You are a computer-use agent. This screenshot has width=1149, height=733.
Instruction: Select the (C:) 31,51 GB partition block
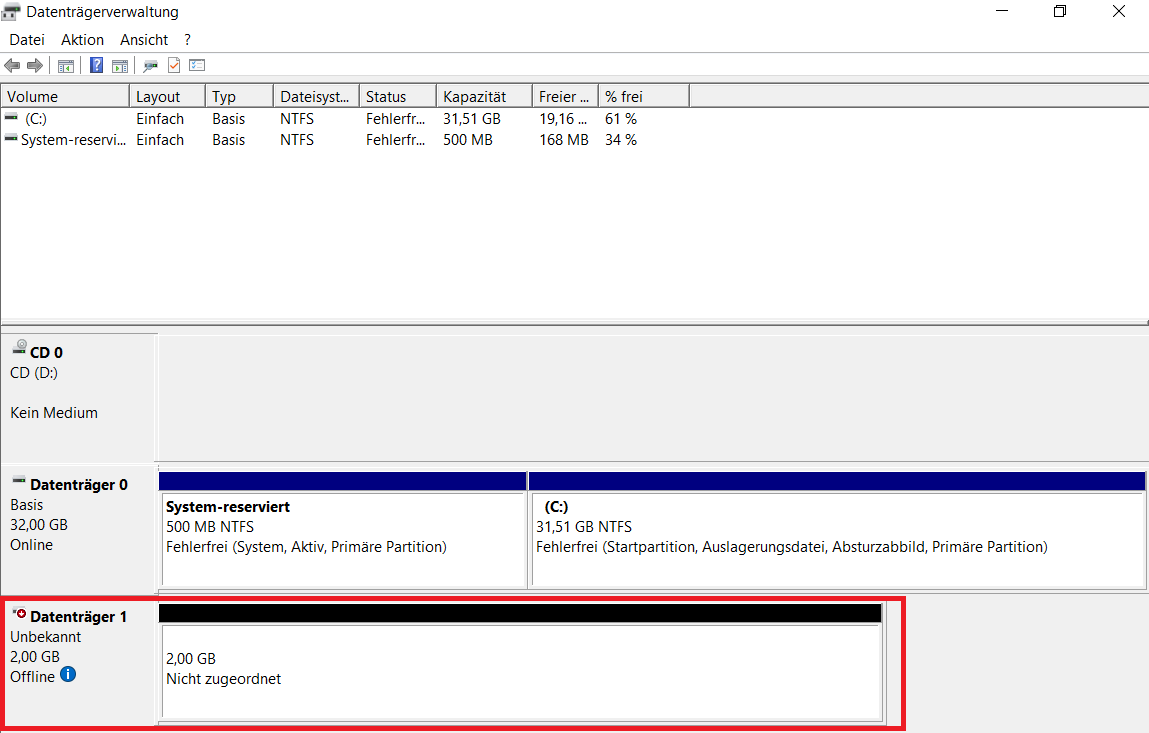[x=836, y=537]
